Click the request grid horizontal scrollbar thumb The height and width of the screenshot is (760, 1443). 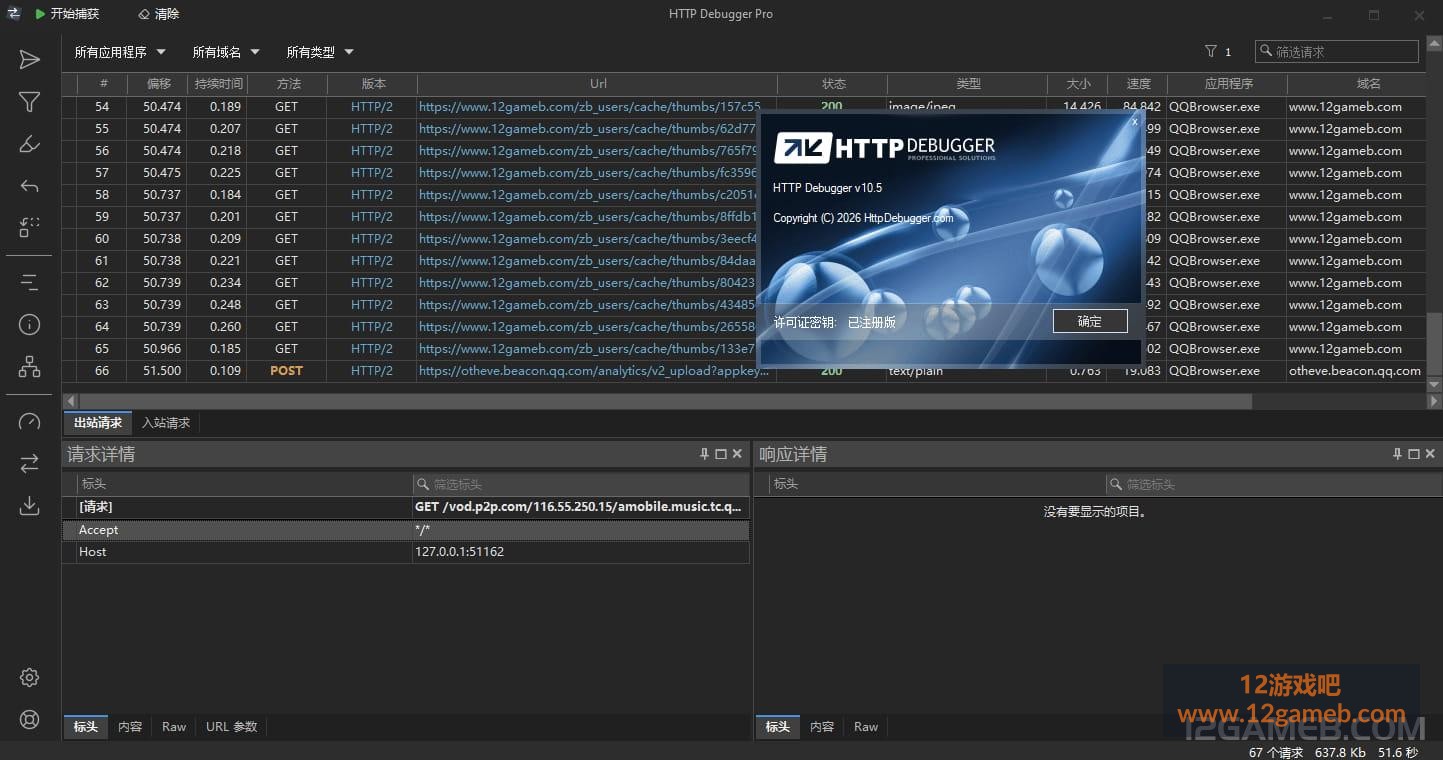664,401
